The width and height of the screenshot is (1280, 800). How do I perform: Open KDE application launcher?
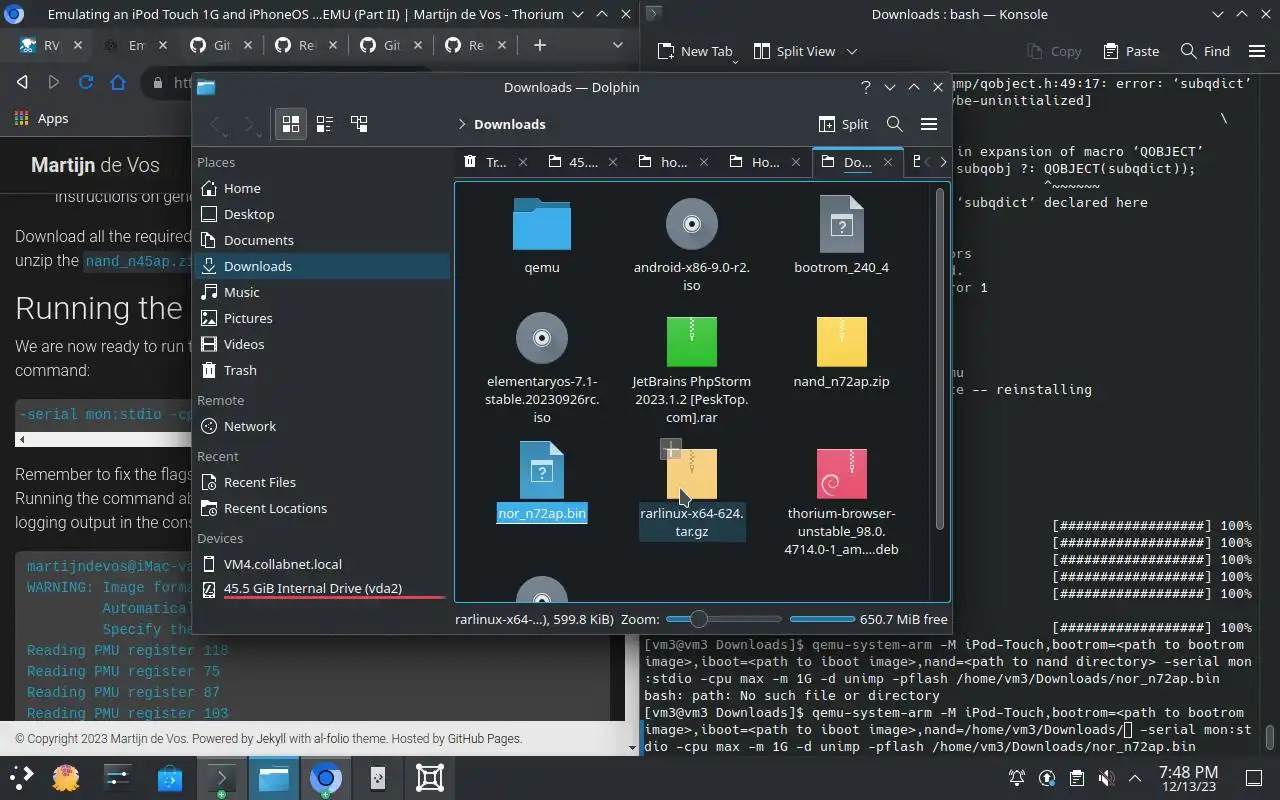[22, 777]
